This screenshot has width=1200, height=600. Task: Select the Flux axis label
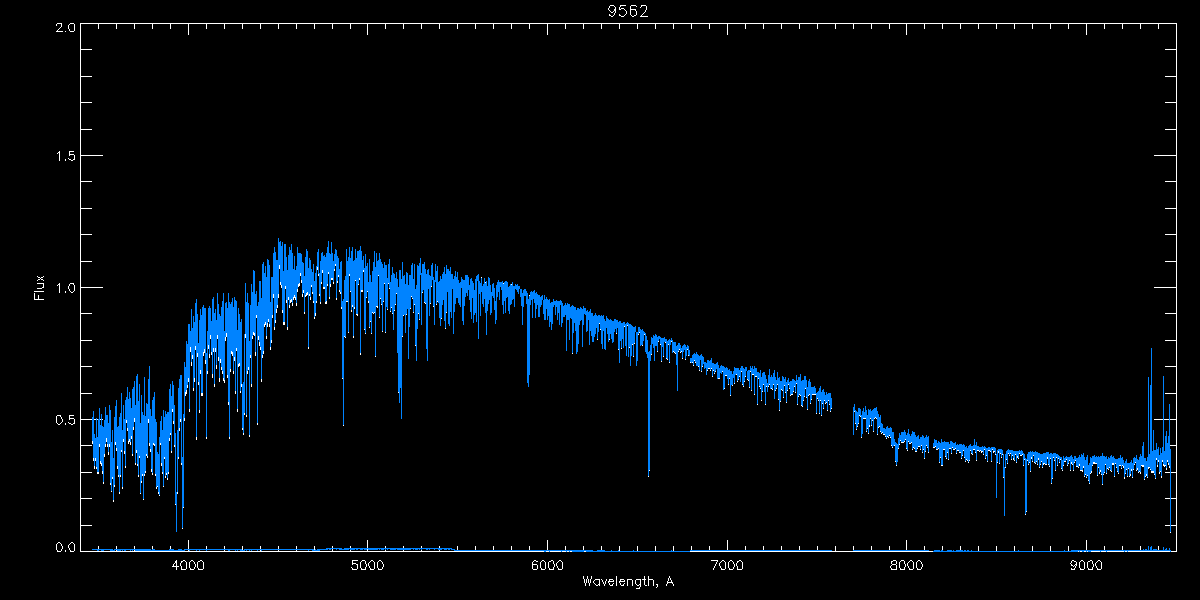[40, 287]
